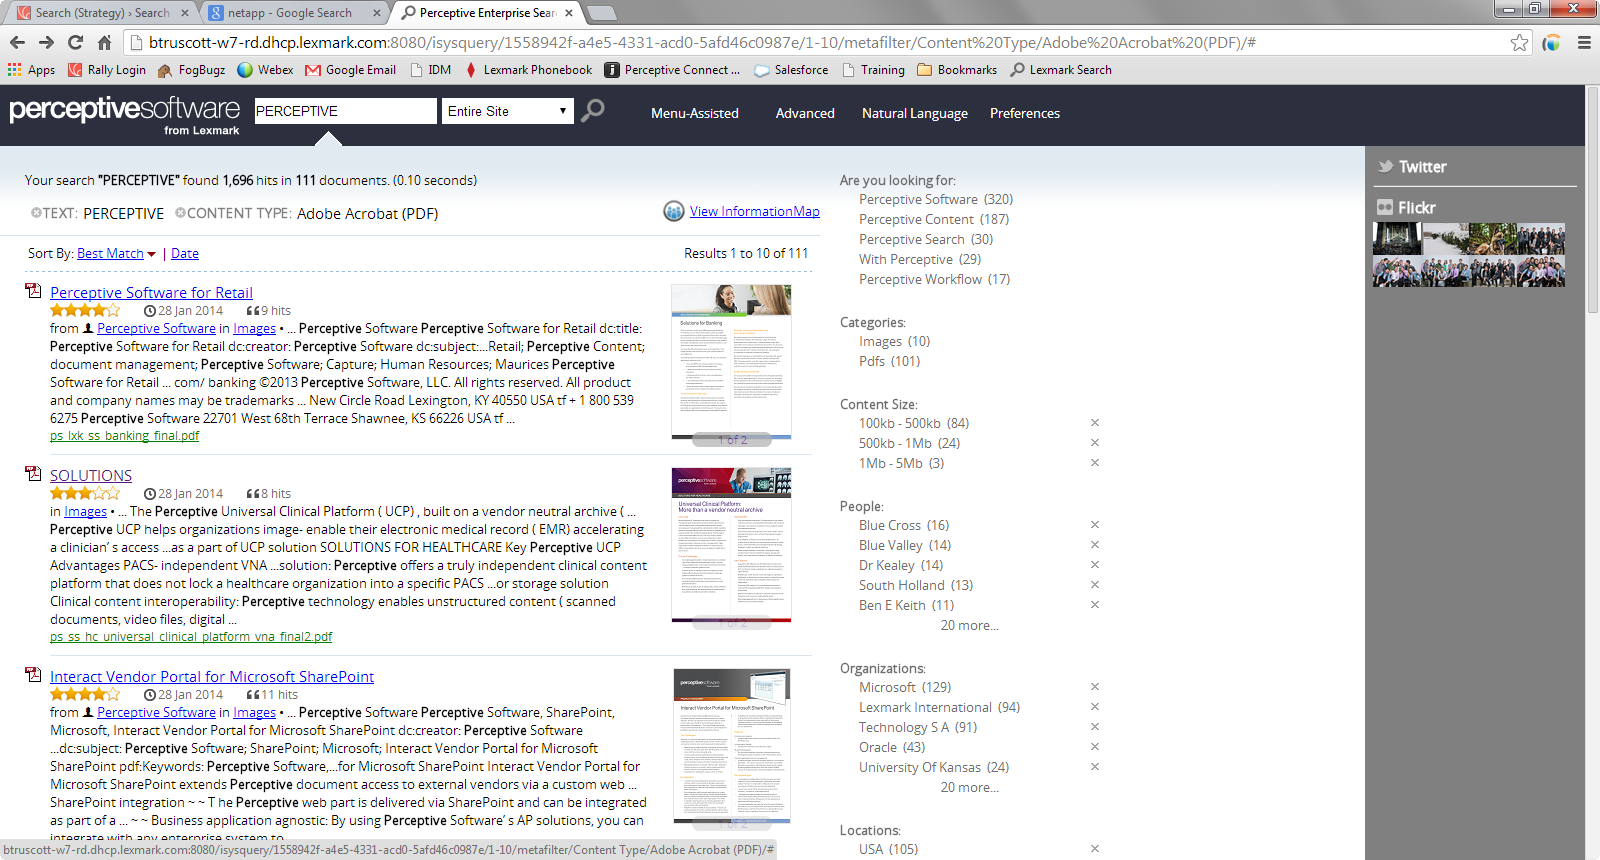Open the Best Match sort dropdown

116,254
